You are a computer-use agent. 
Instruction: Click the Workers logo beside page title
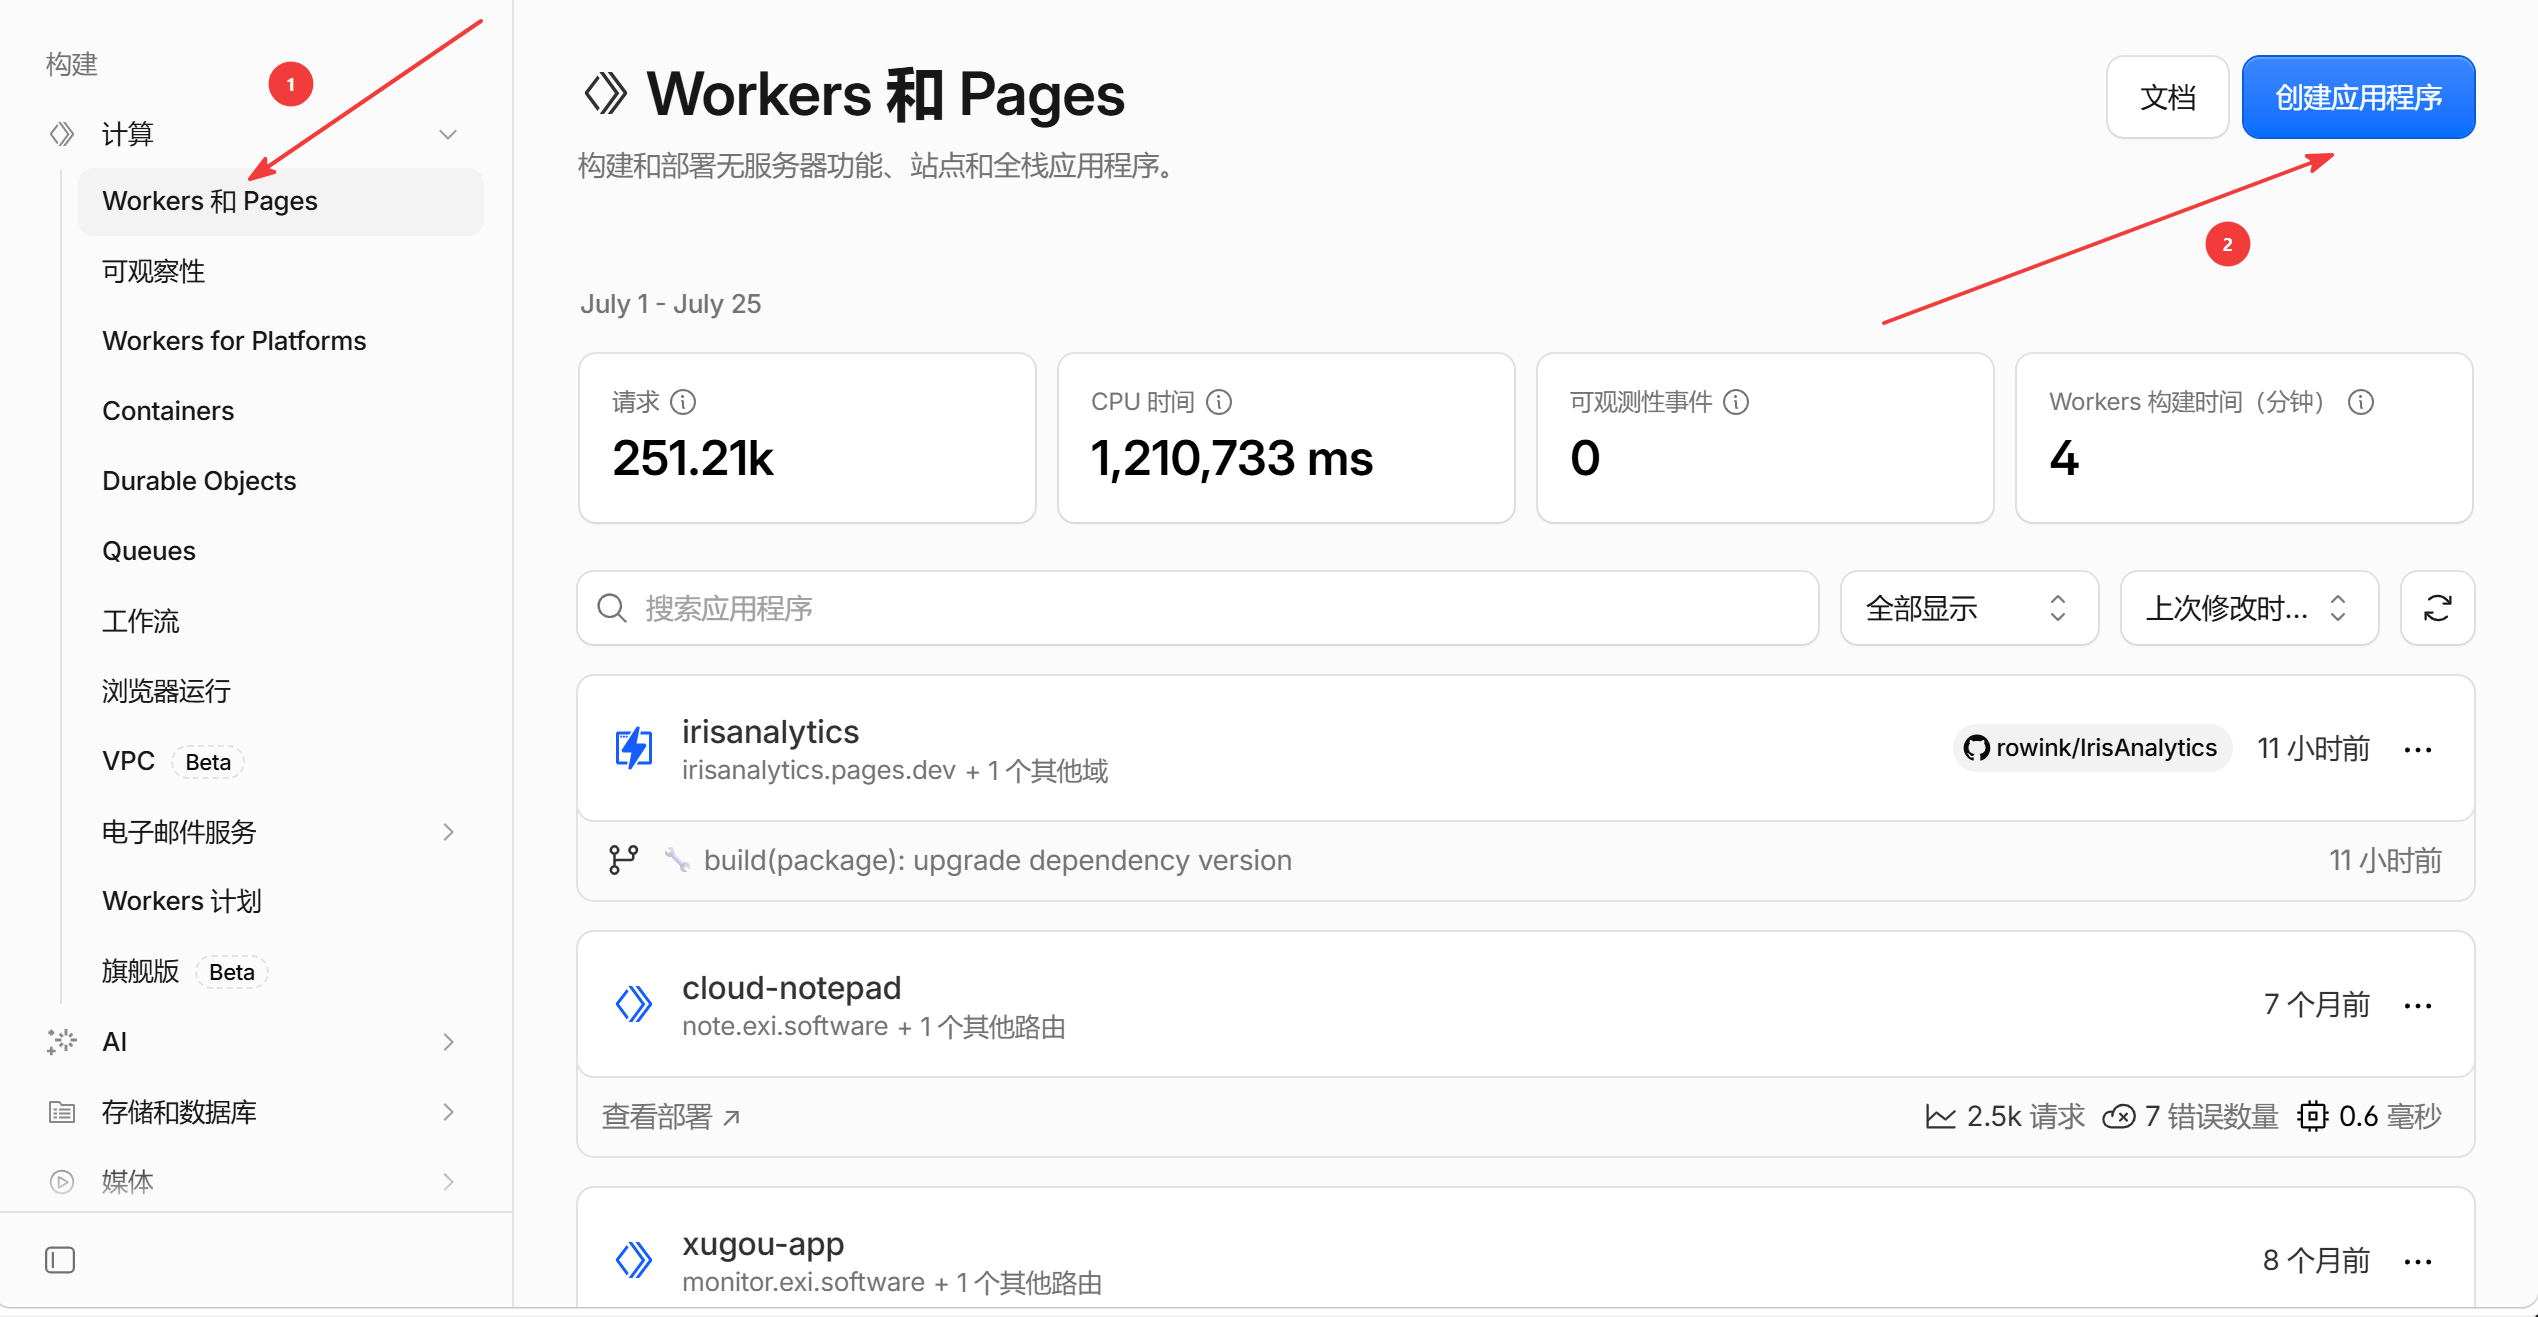pos(606,94)
